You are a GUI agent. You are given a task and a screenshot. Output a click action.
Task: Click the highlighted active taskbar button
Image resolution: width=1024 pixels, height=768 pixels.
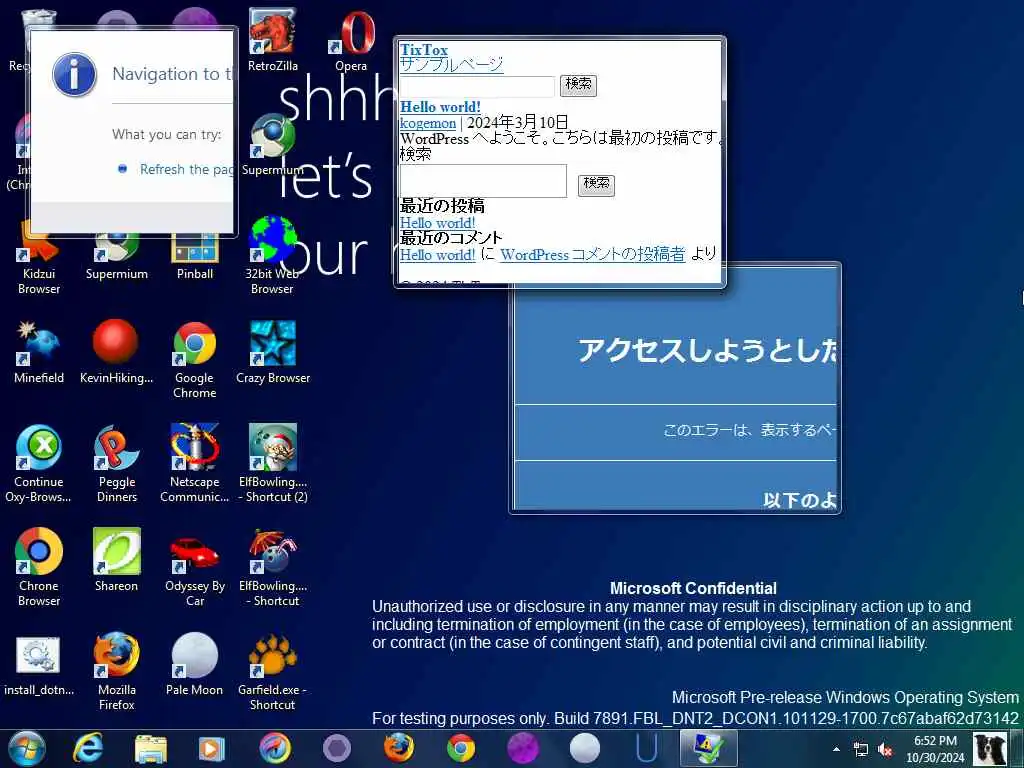(x=709, y=748)
